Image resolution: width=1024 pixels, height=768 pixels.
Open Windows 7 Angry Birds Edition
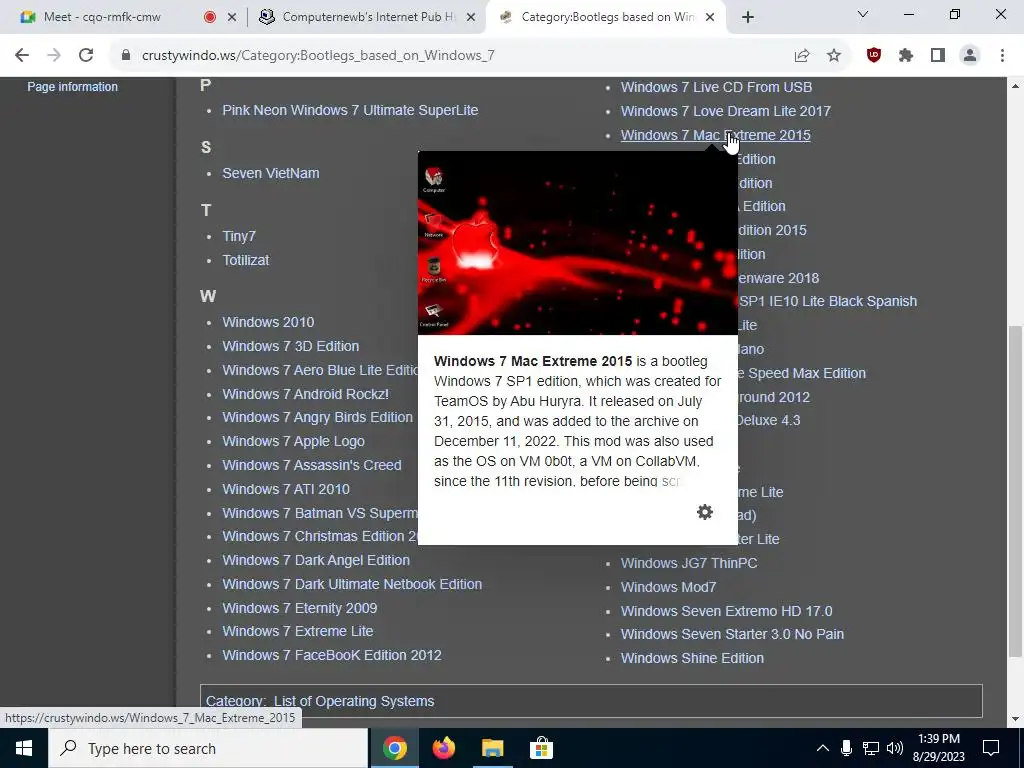(317, 417)
